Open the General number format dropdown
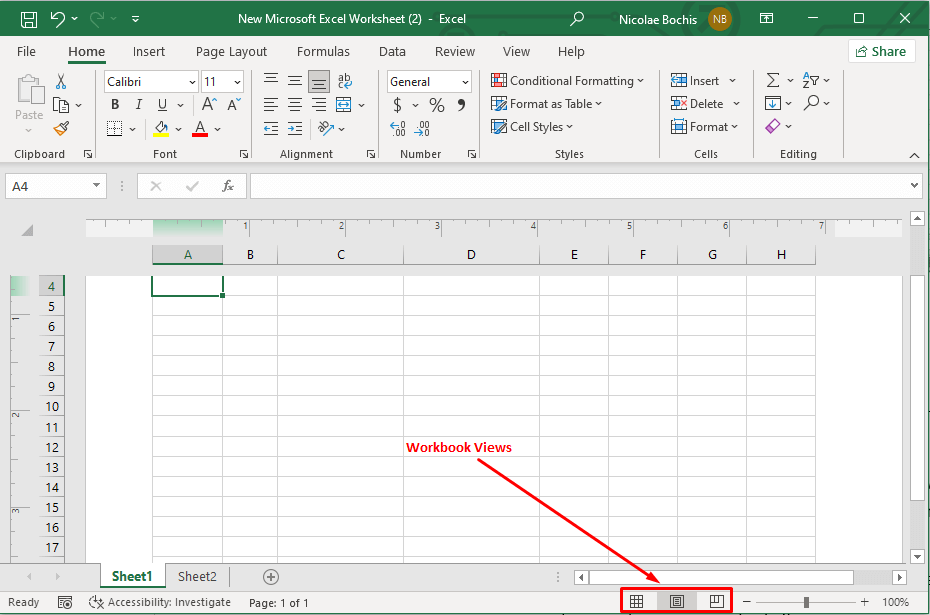This screenshot has width=930, height=615. click(x=463, y=81)
